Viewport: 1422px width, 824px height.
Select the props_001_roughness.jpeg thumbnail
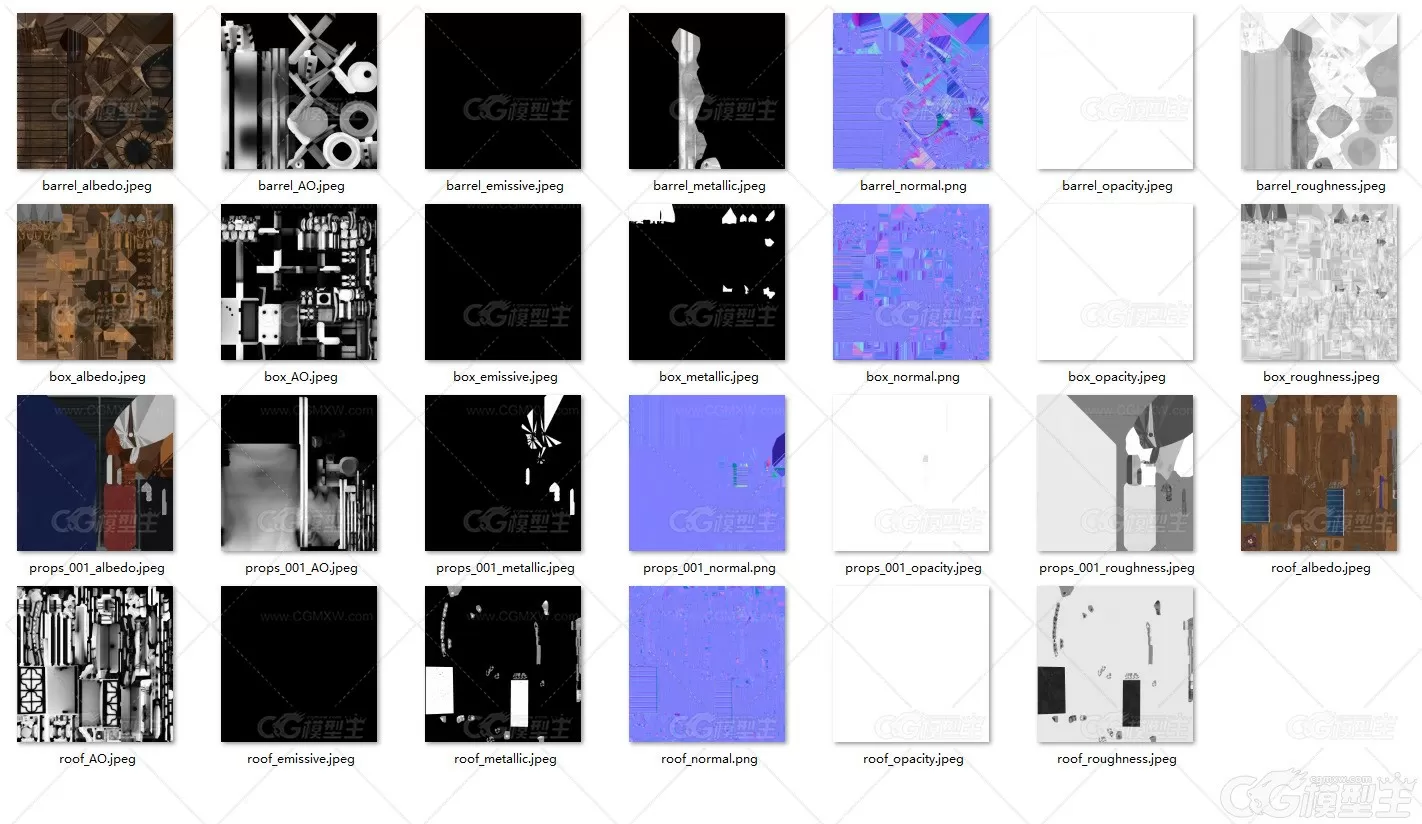1115,473
